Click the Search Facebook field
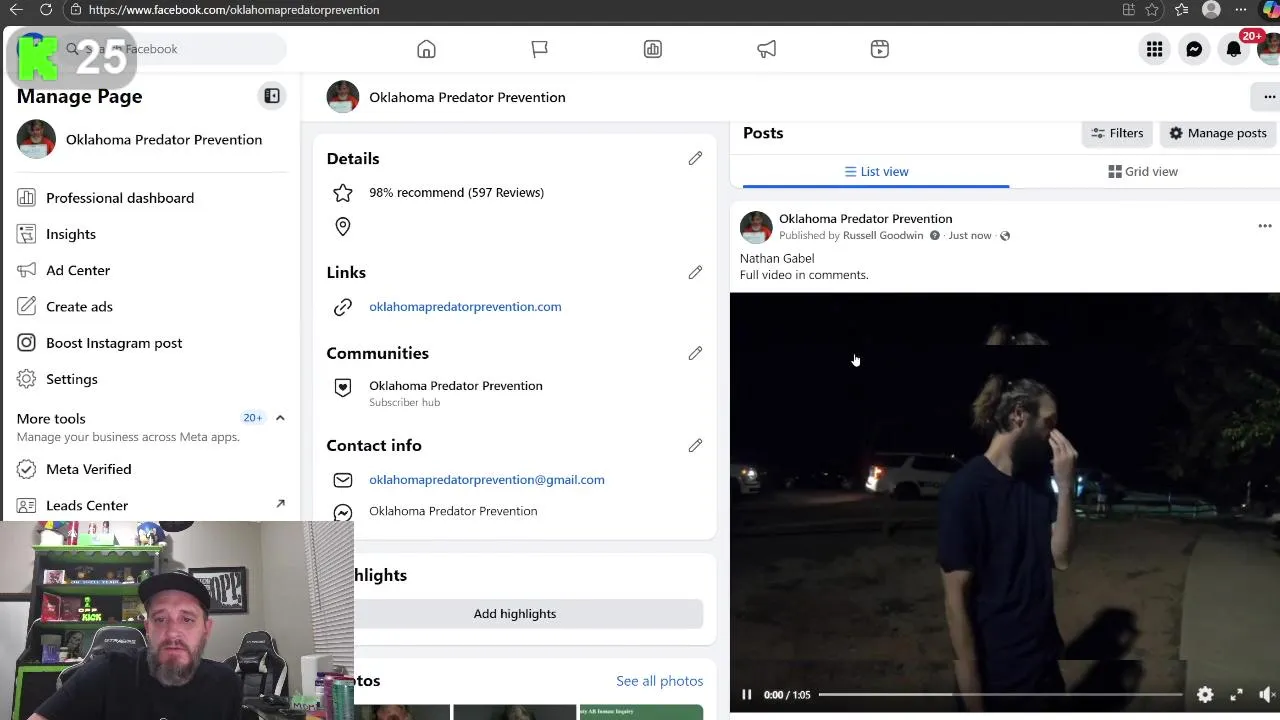1280x720 pixels. pos(175,49)
